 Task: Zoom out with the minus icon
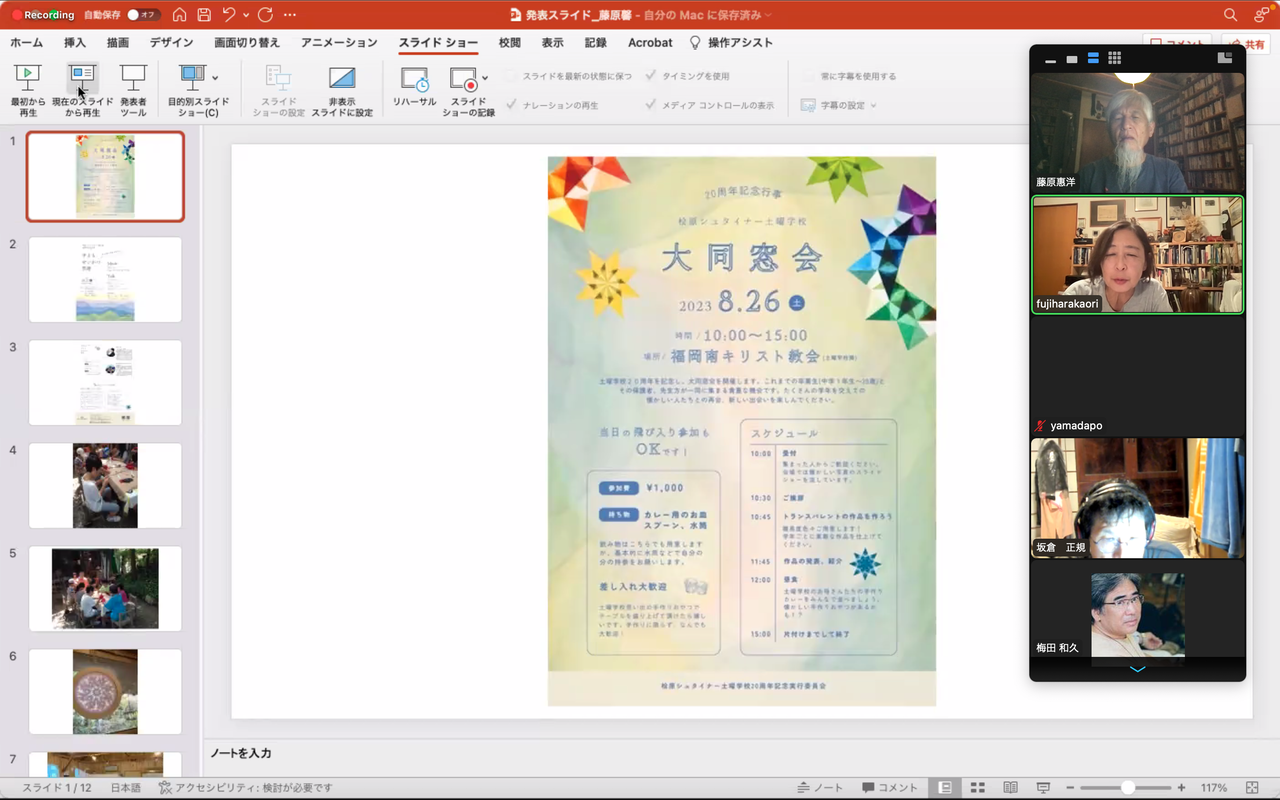tap(1069, 788)
